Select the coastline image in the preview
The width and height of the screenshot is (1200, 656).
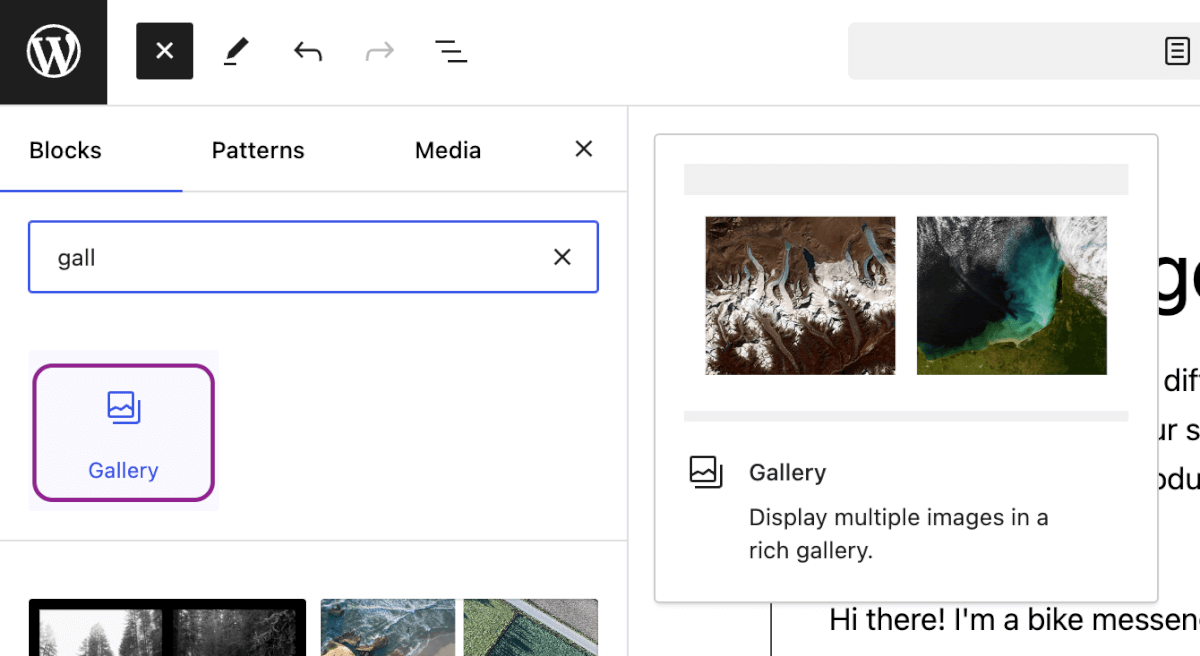coord(1011,295)
